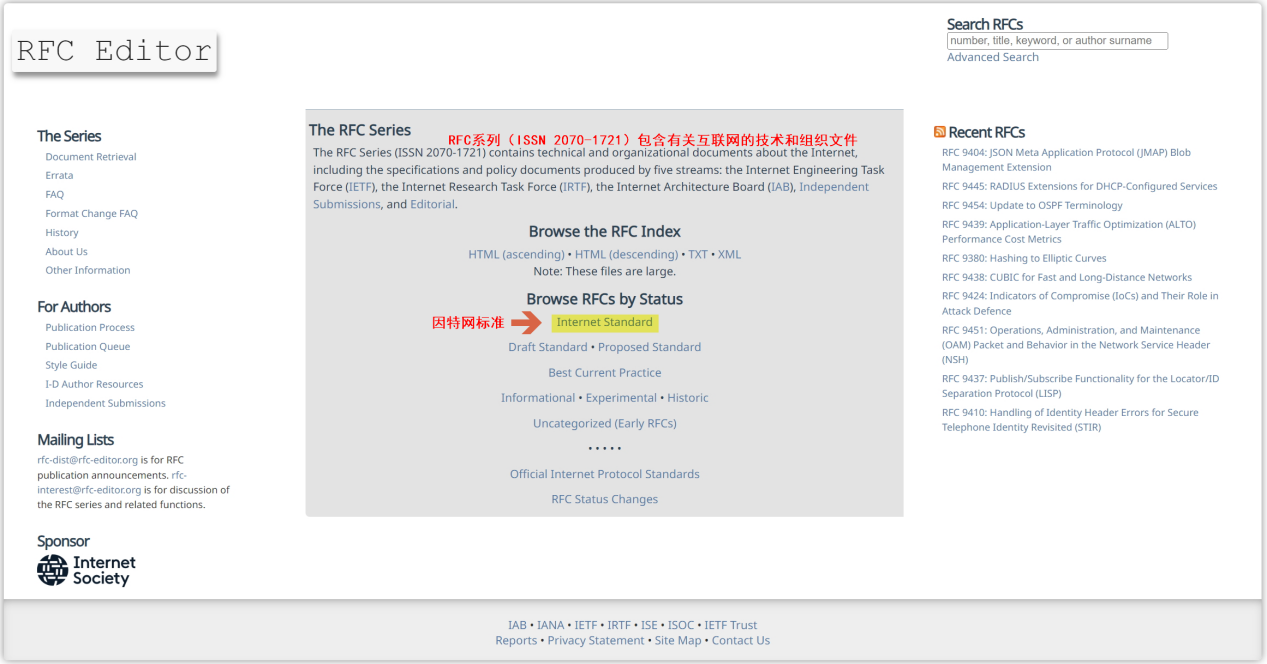Click the IRTF link in the RFC Series paragraph
The width and height of the screenshot is (1267, 664).
point(575,187)
